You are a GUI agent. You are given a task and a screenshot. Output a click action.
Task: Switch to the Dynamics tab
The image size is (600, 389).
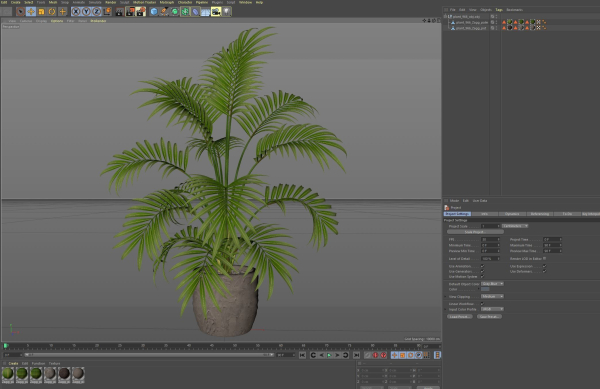(x=512, y=214)
